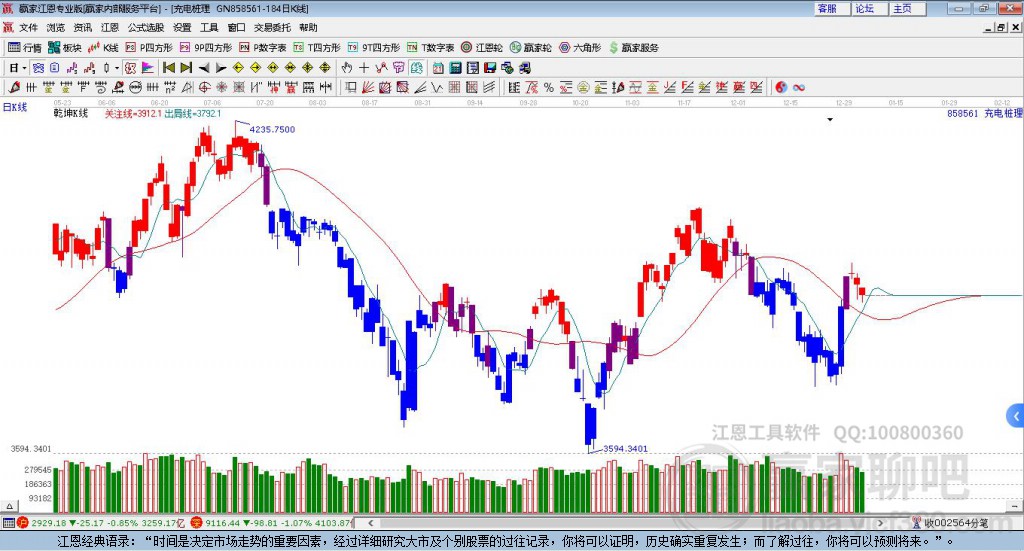Select the pencil drawing tool icon
The height and width of the screenshot is (551, 1024).
pos(14,87)
